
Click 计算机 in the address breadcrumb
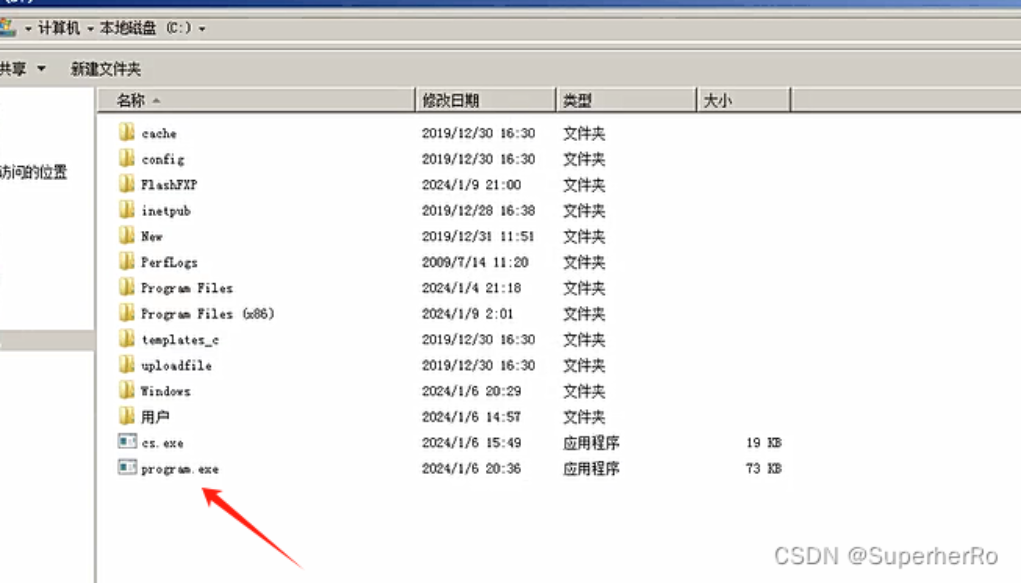tap(59, 28)
